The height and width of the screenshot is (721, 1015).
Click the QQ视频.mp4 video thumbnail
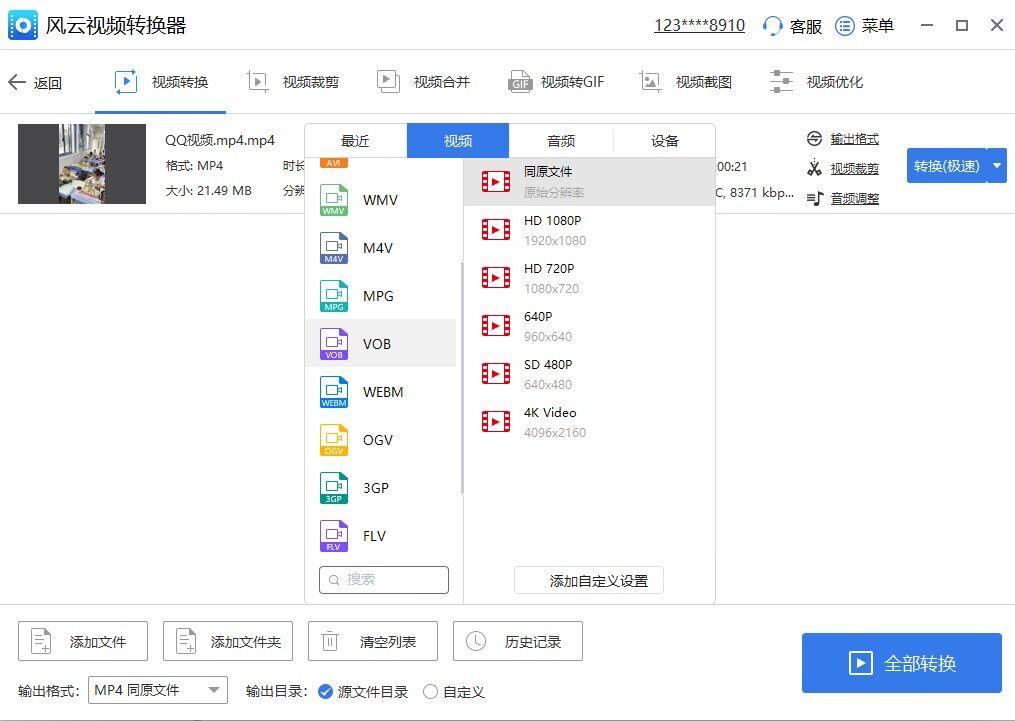pos(82,164)
